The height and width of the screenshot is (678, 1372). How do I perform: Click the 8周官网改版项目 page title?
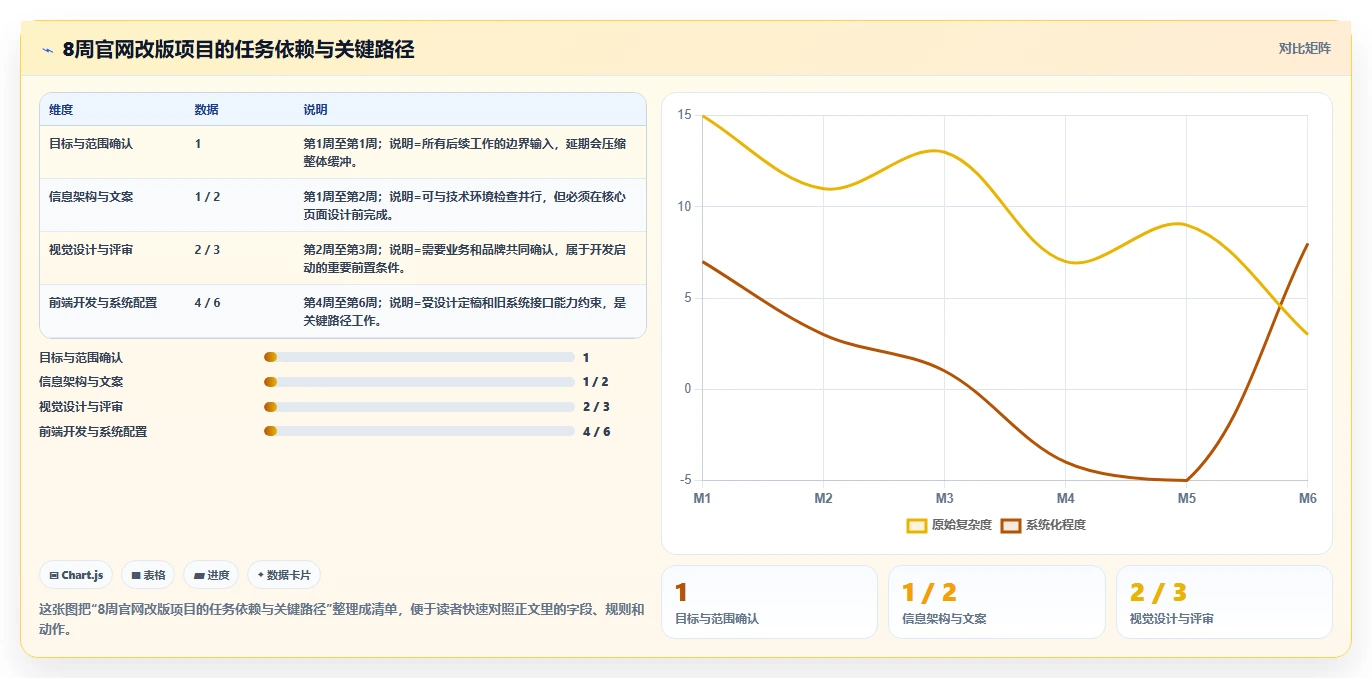pyautogui.click(x=238, y=49)
